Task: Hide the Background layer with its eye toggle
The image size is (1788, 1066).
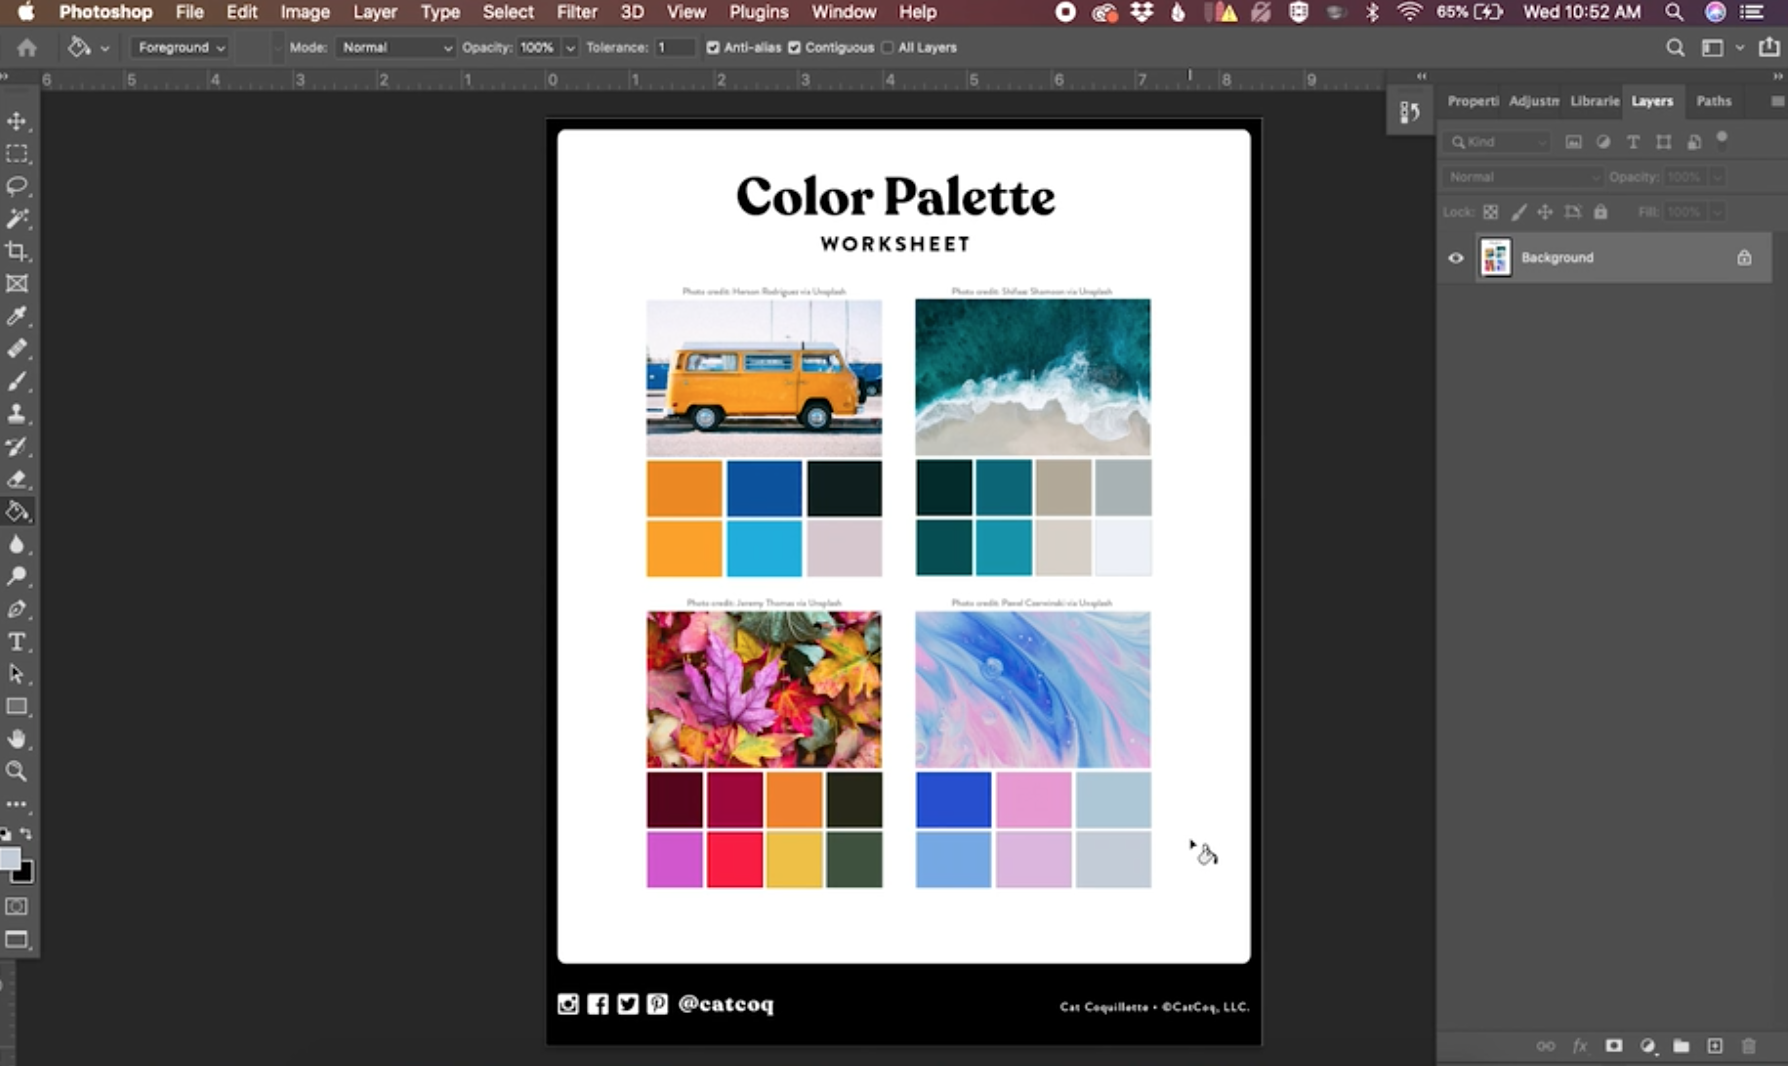Action: [x=1456, y=257]
